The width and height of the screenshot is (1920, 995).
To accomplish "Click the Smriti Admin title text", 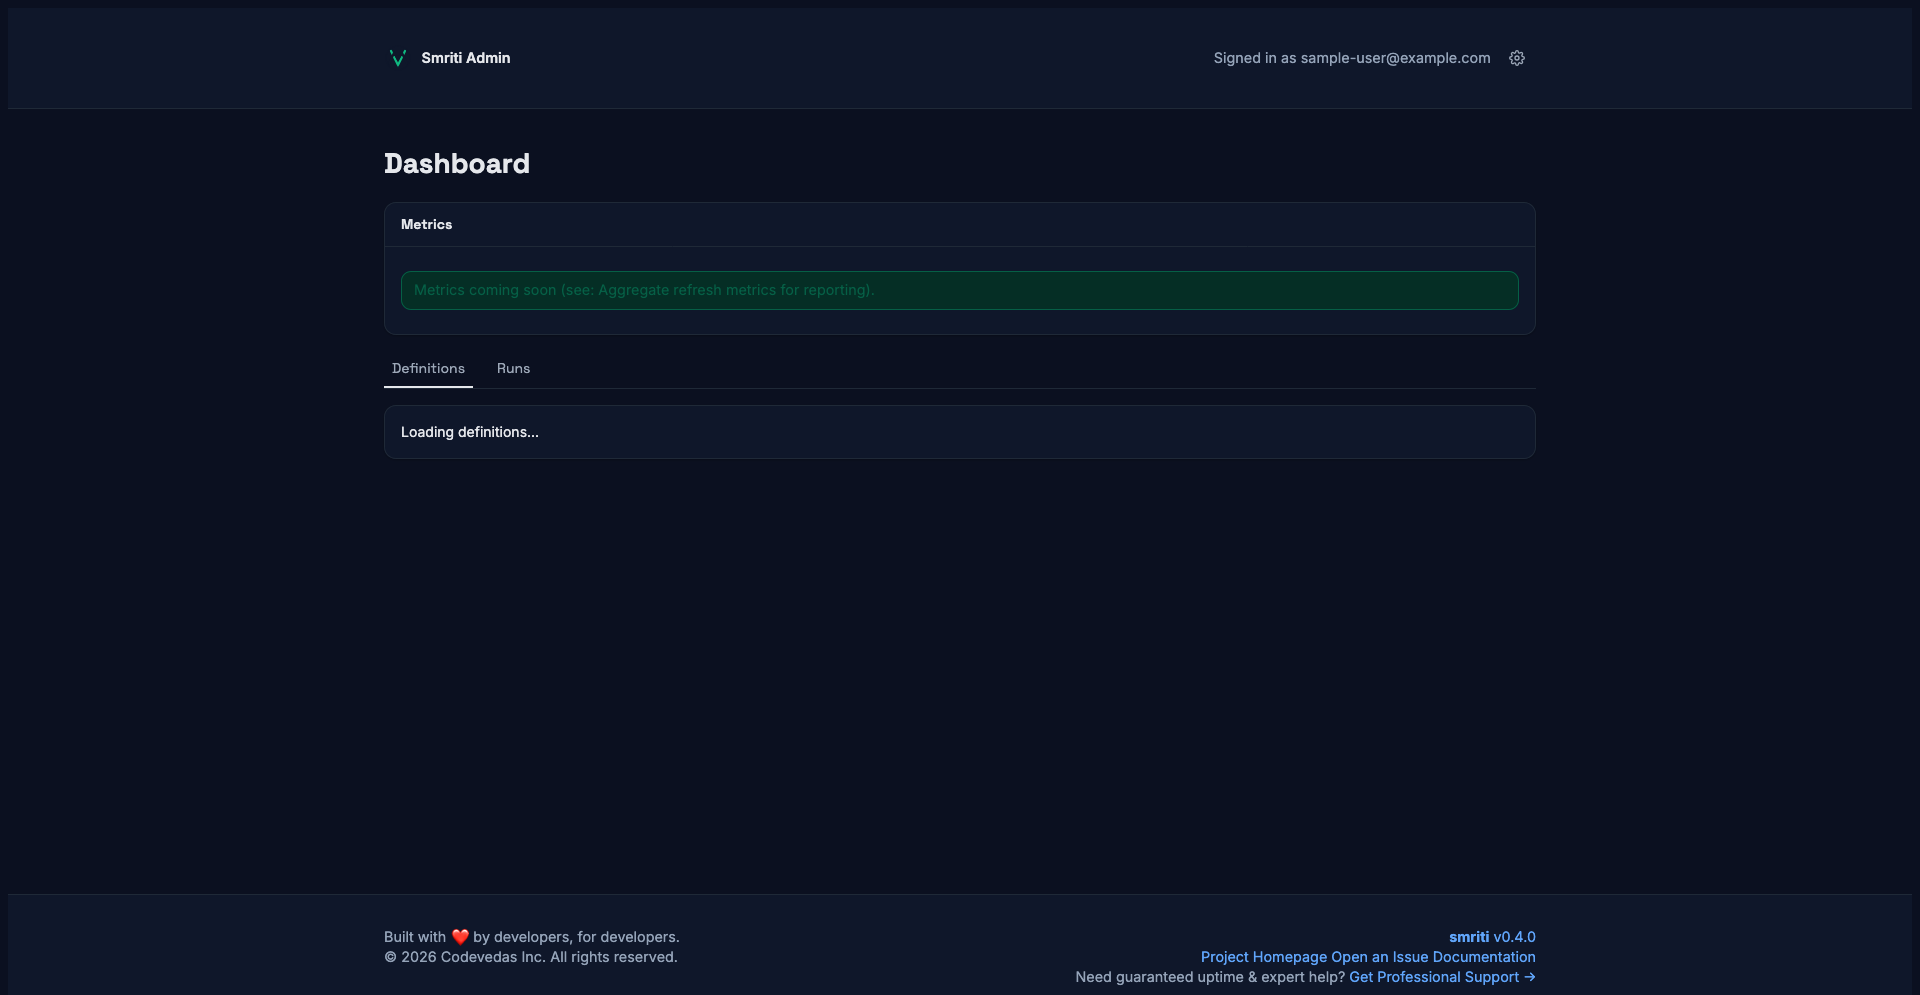I will (465, 58).
